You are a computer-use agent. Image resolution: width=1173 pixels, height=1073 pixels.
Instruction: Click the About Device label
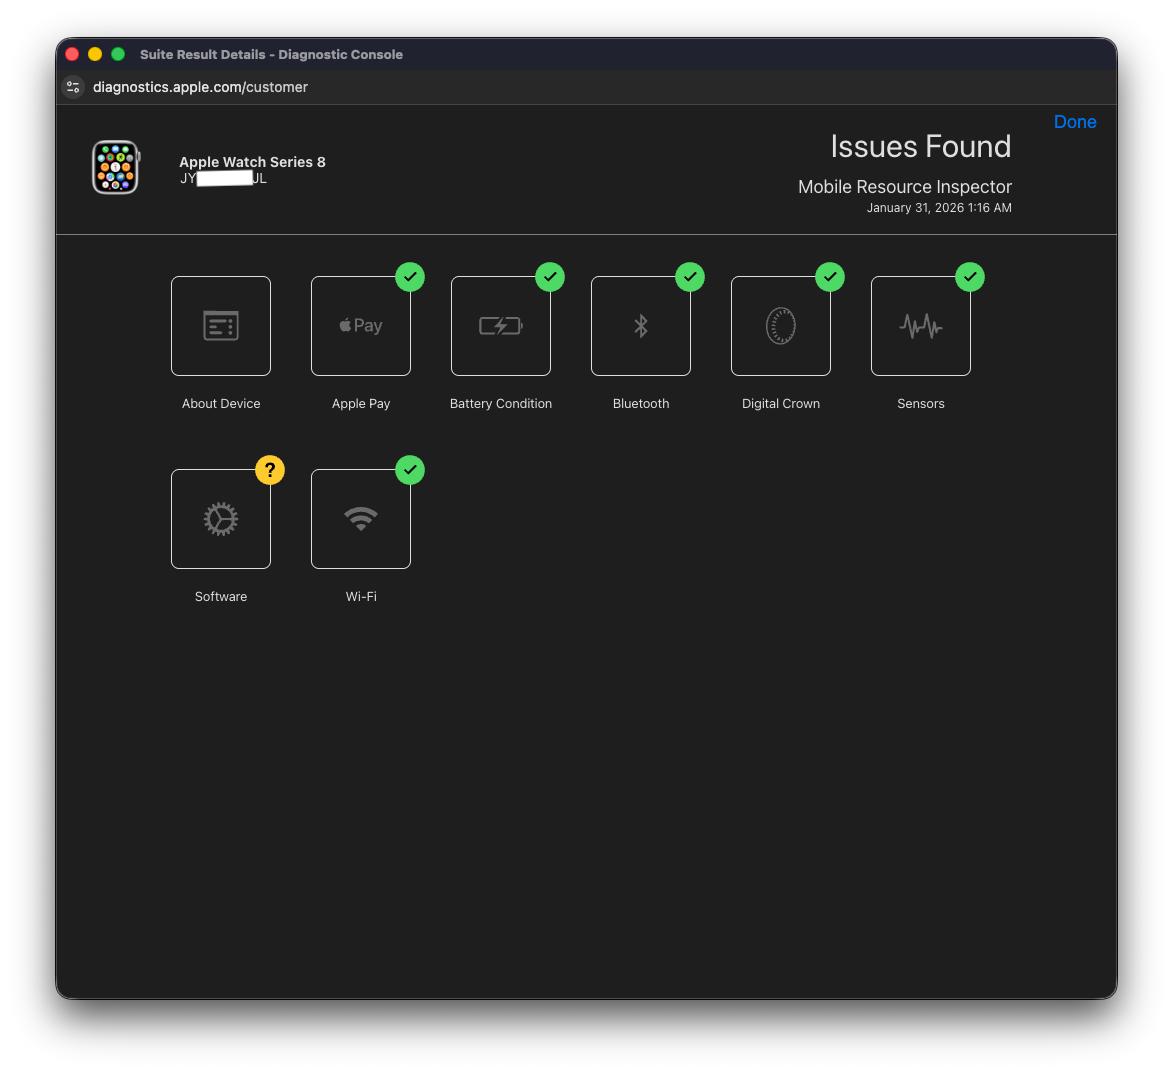(221, 403)
